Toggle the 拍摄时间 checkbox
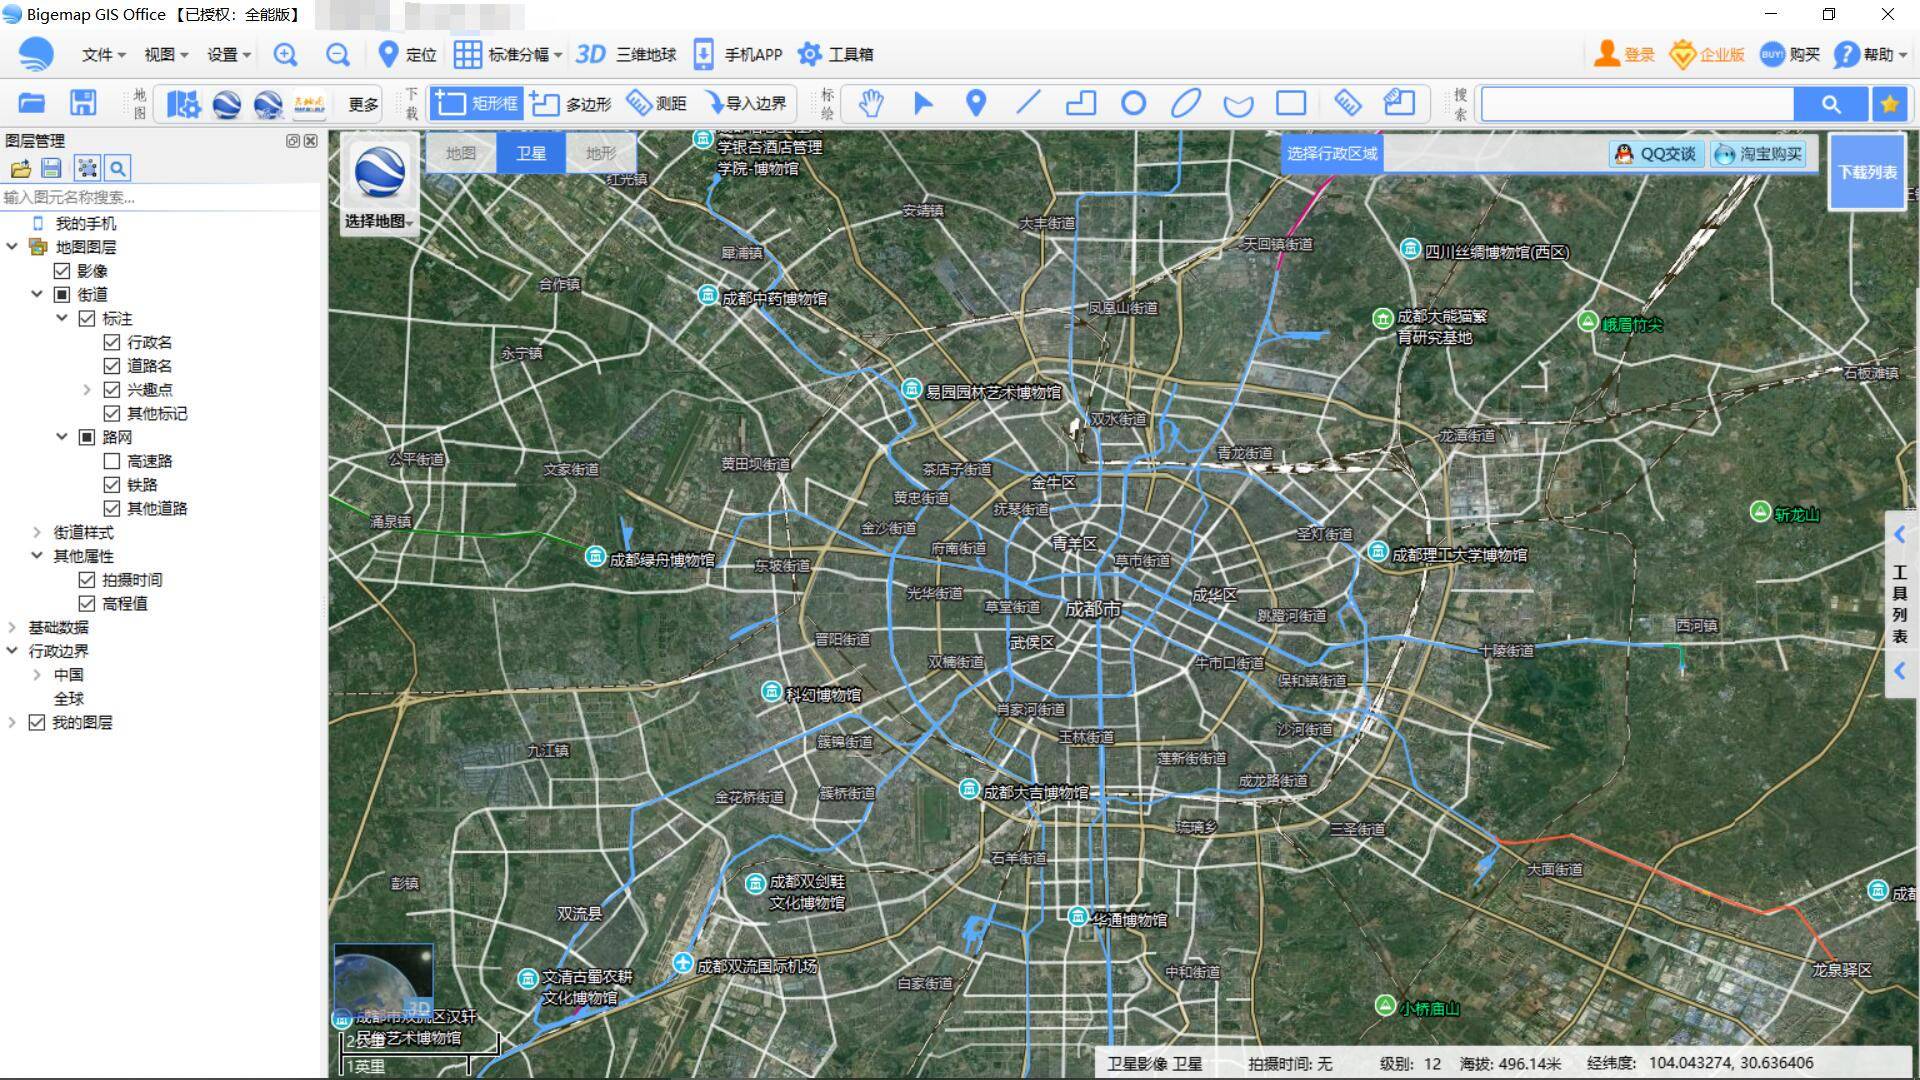1920x1080 pixels. tap(87, 580)
